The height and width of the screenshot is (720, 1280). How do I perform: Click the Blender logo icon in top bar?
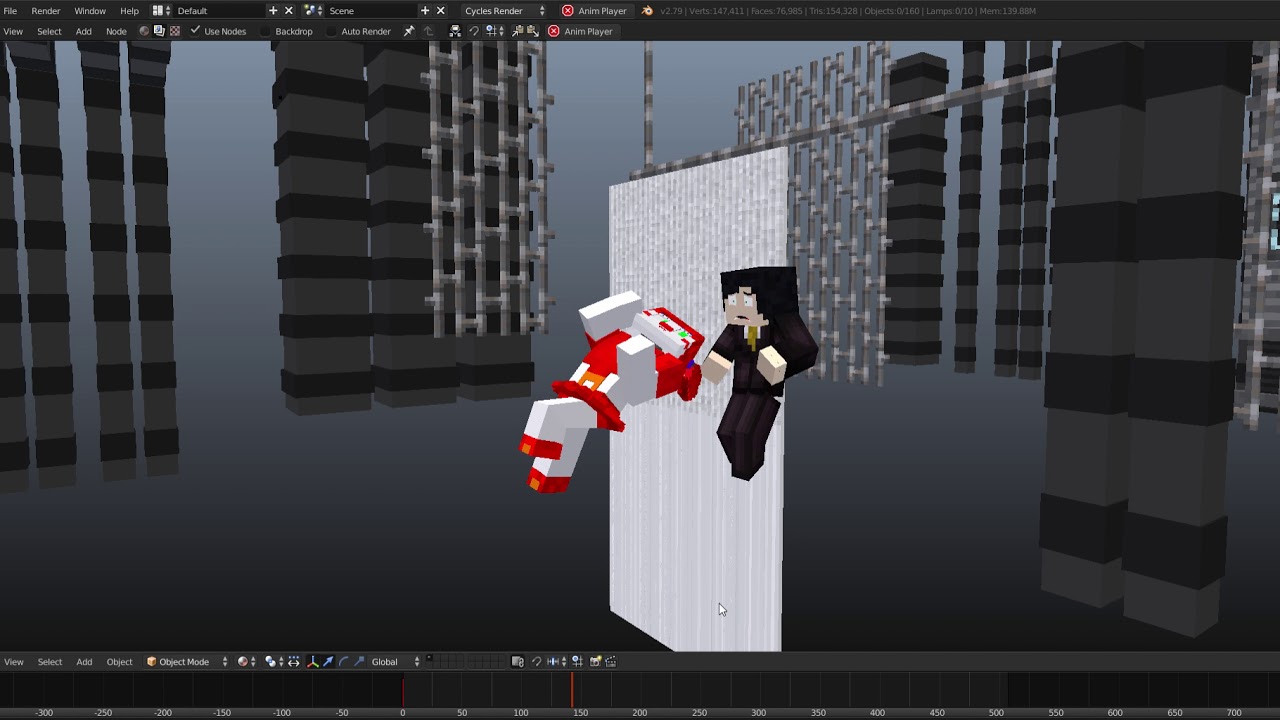coord(647,10)
